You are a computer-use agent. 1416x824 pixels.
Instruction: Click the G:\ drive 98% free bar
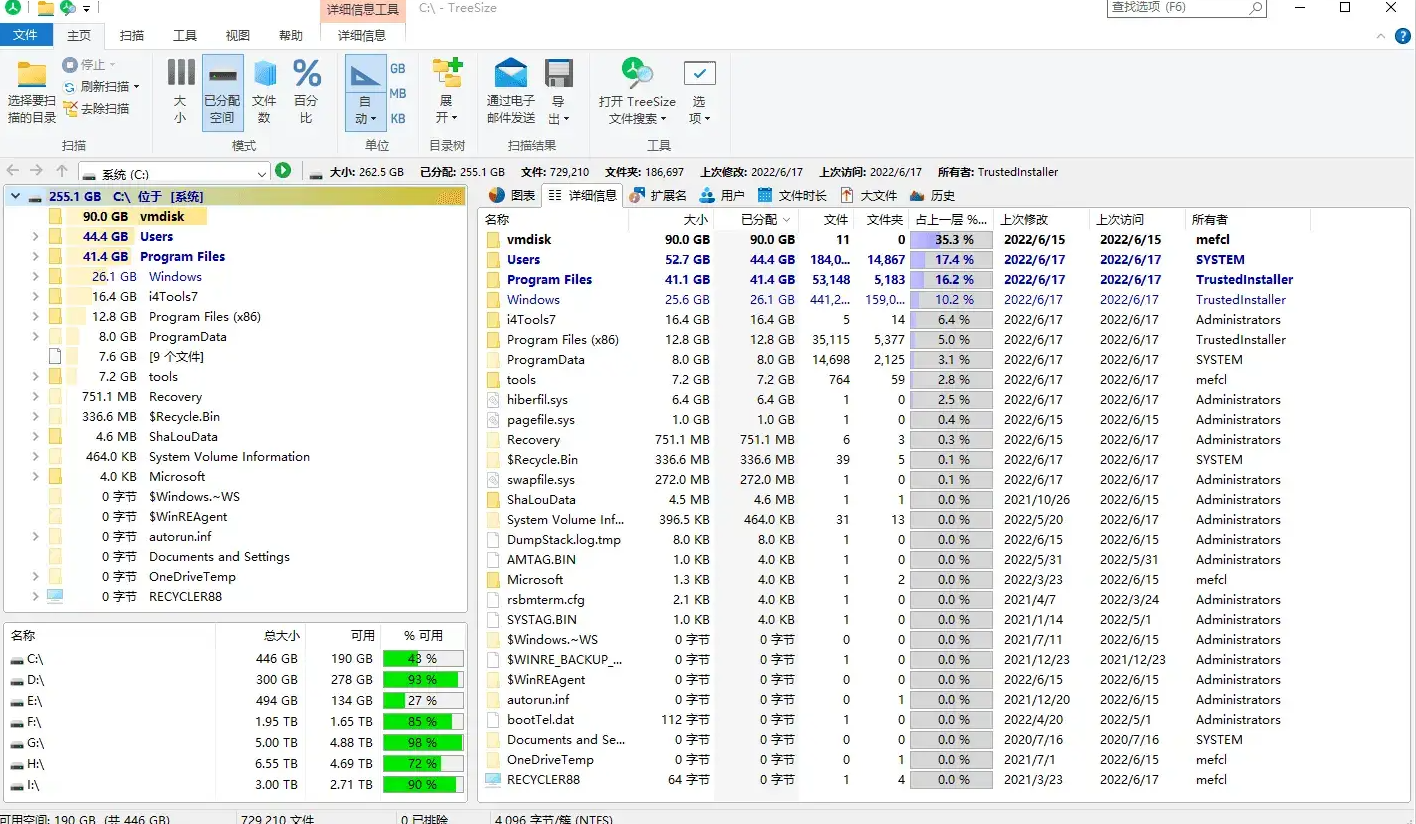pos(423,743)
